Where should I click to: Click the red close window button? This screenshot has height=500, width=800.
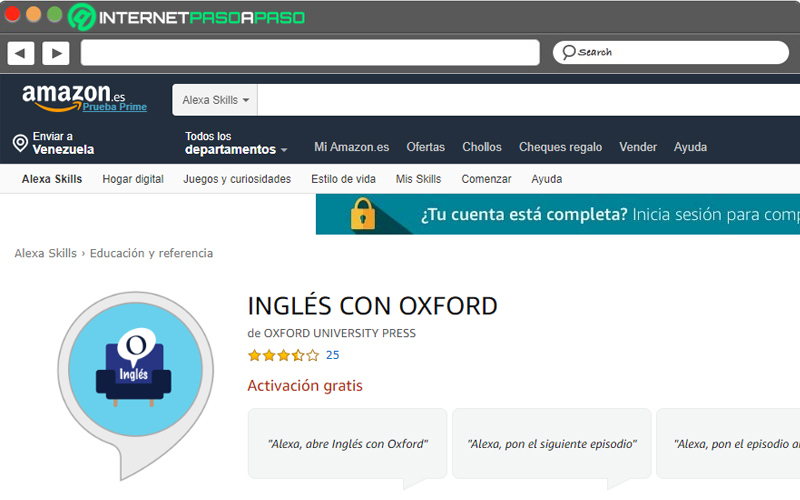(x=12, y=14)
